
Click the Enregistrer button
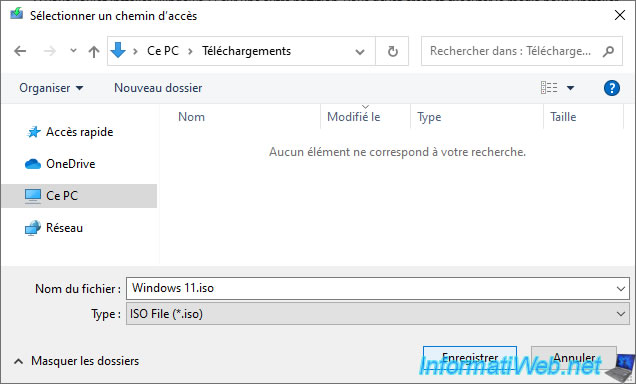click(470, 358)
